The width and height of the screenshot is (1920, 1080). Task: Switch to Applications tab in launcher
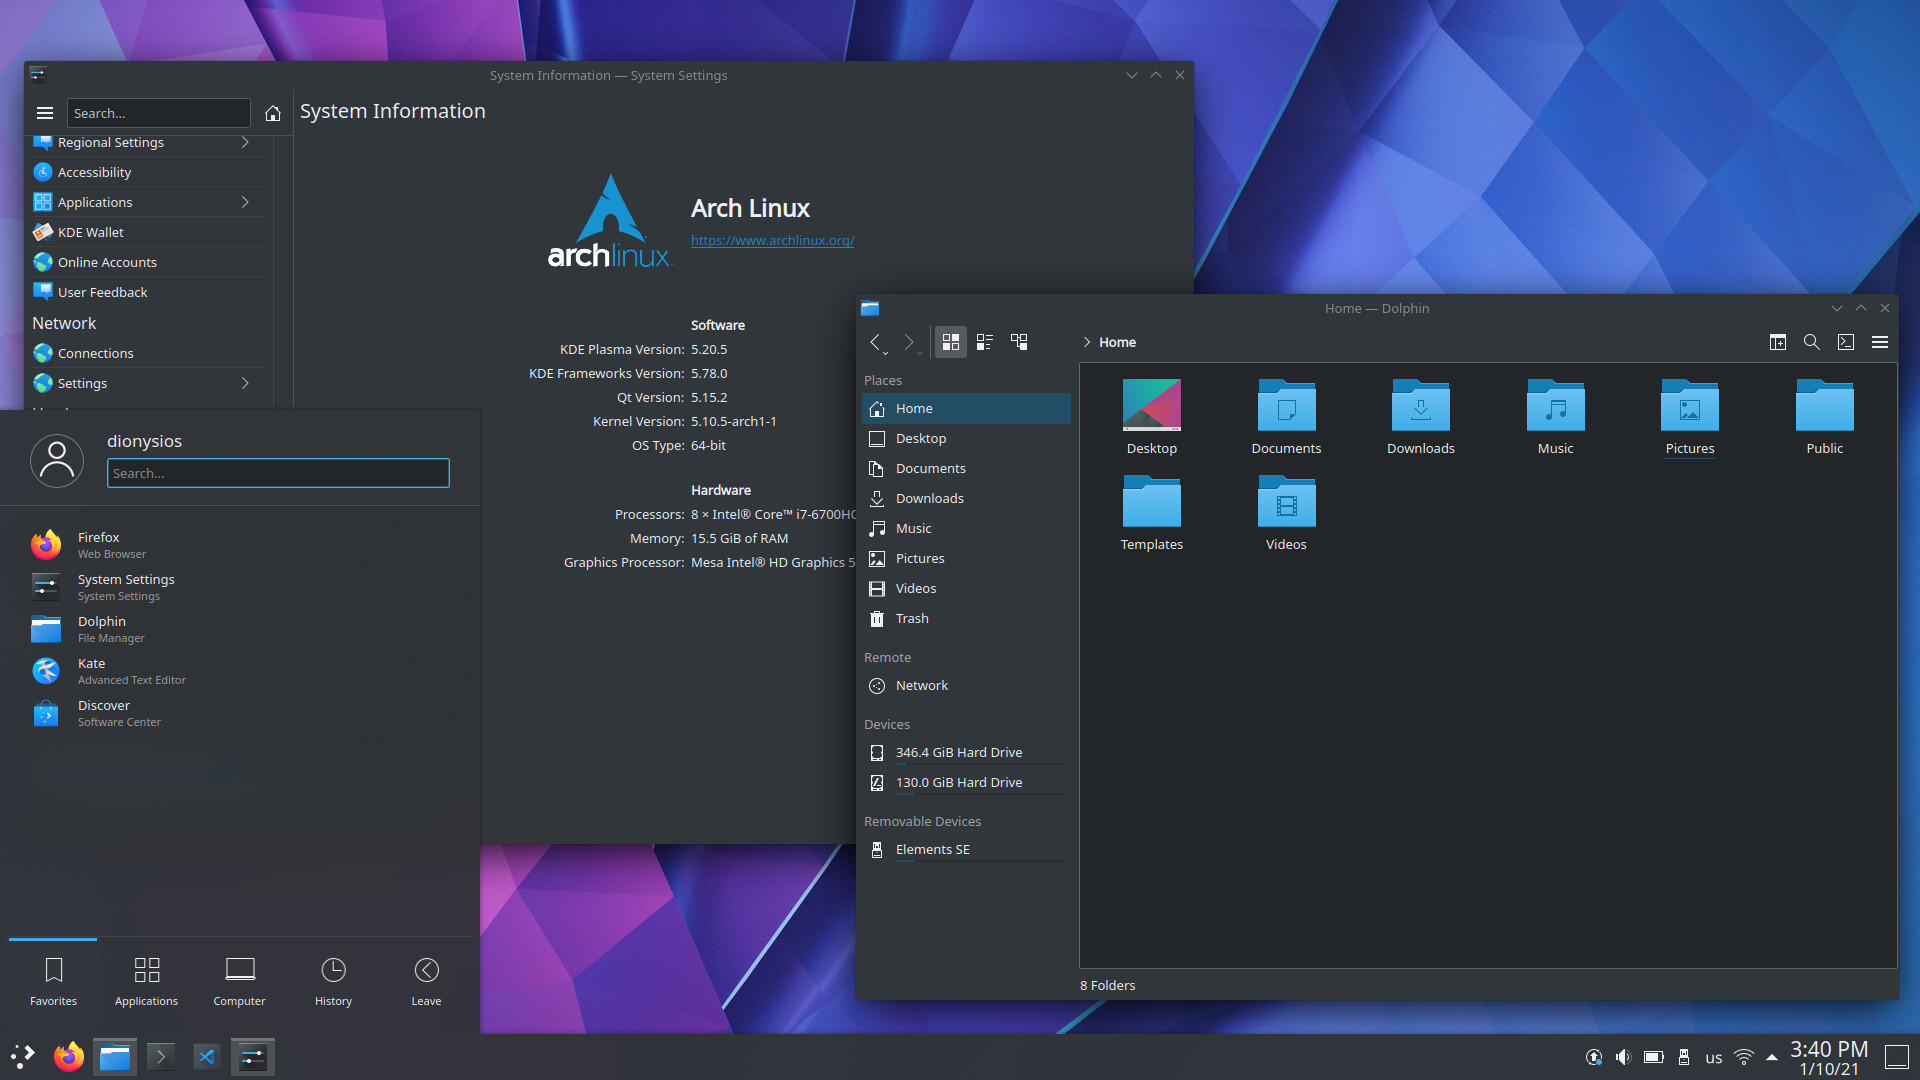[146, 980]
